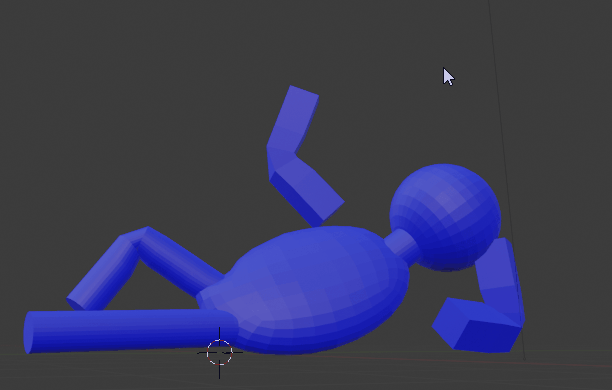Image resolution: width=612 pixels, height=390 pixels.
Task: Click the 3D cursor crosshair on the floor
Action: pyautogui.click(x=219, y=353)
